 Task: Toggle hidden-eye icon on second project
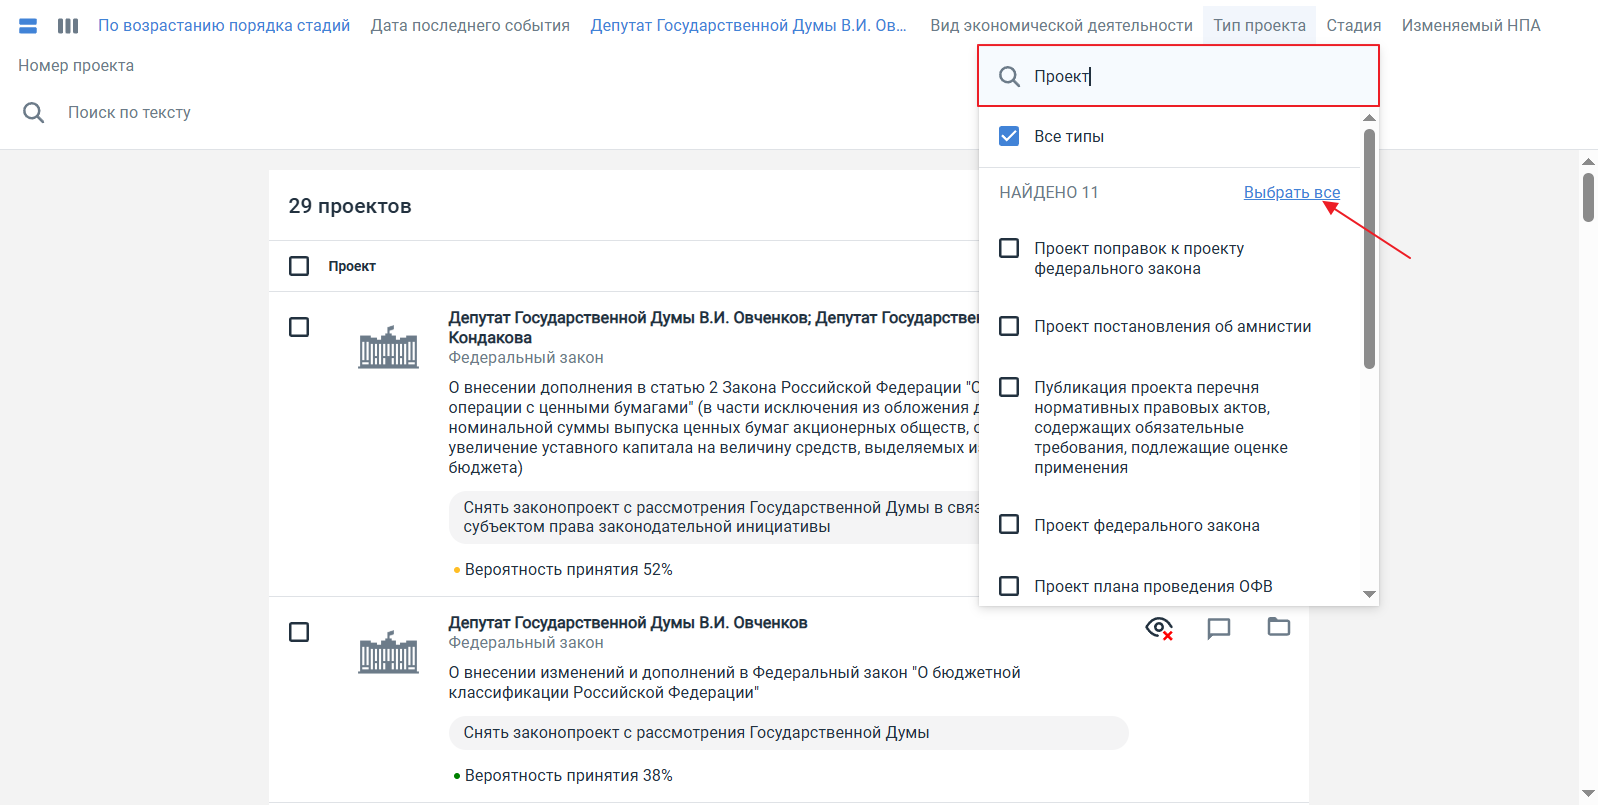click(x=1158, y=628)
